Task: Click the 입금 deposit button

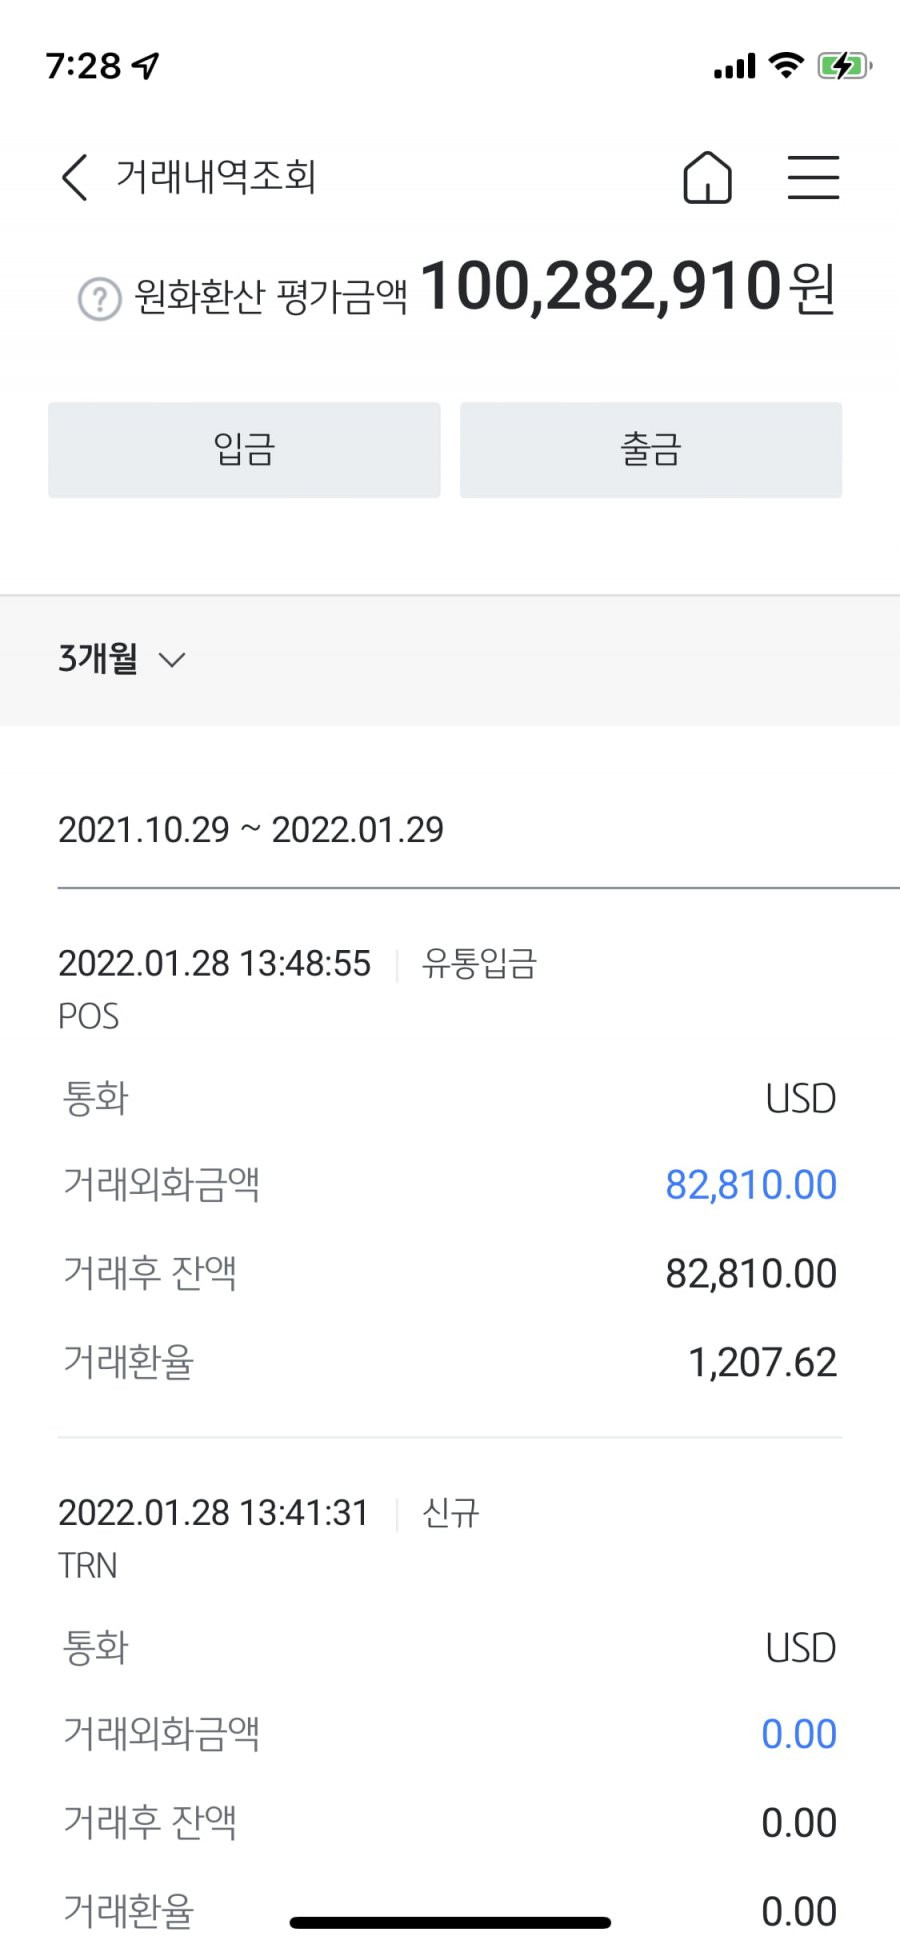Action: pyautogui.click(x=244, y=450)
